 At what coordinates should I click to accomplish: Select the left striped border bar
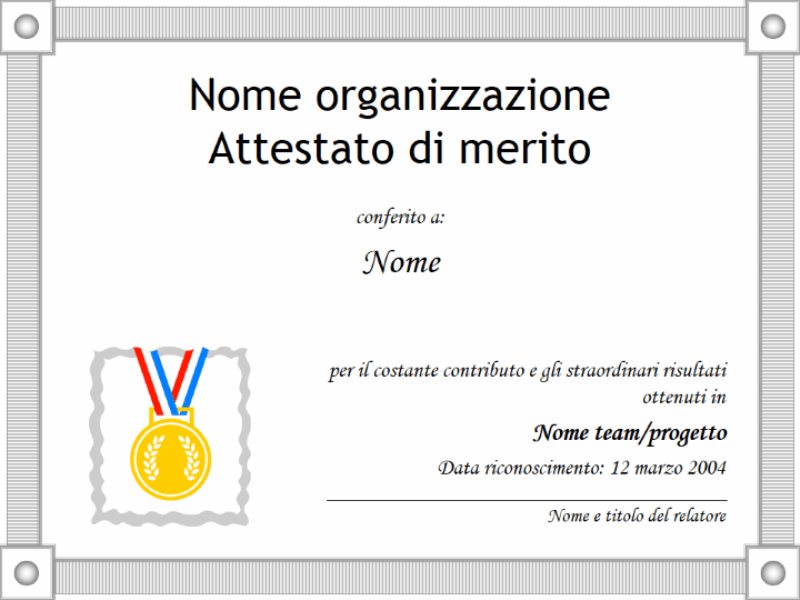pyautogui.click(x=23, y=300)
